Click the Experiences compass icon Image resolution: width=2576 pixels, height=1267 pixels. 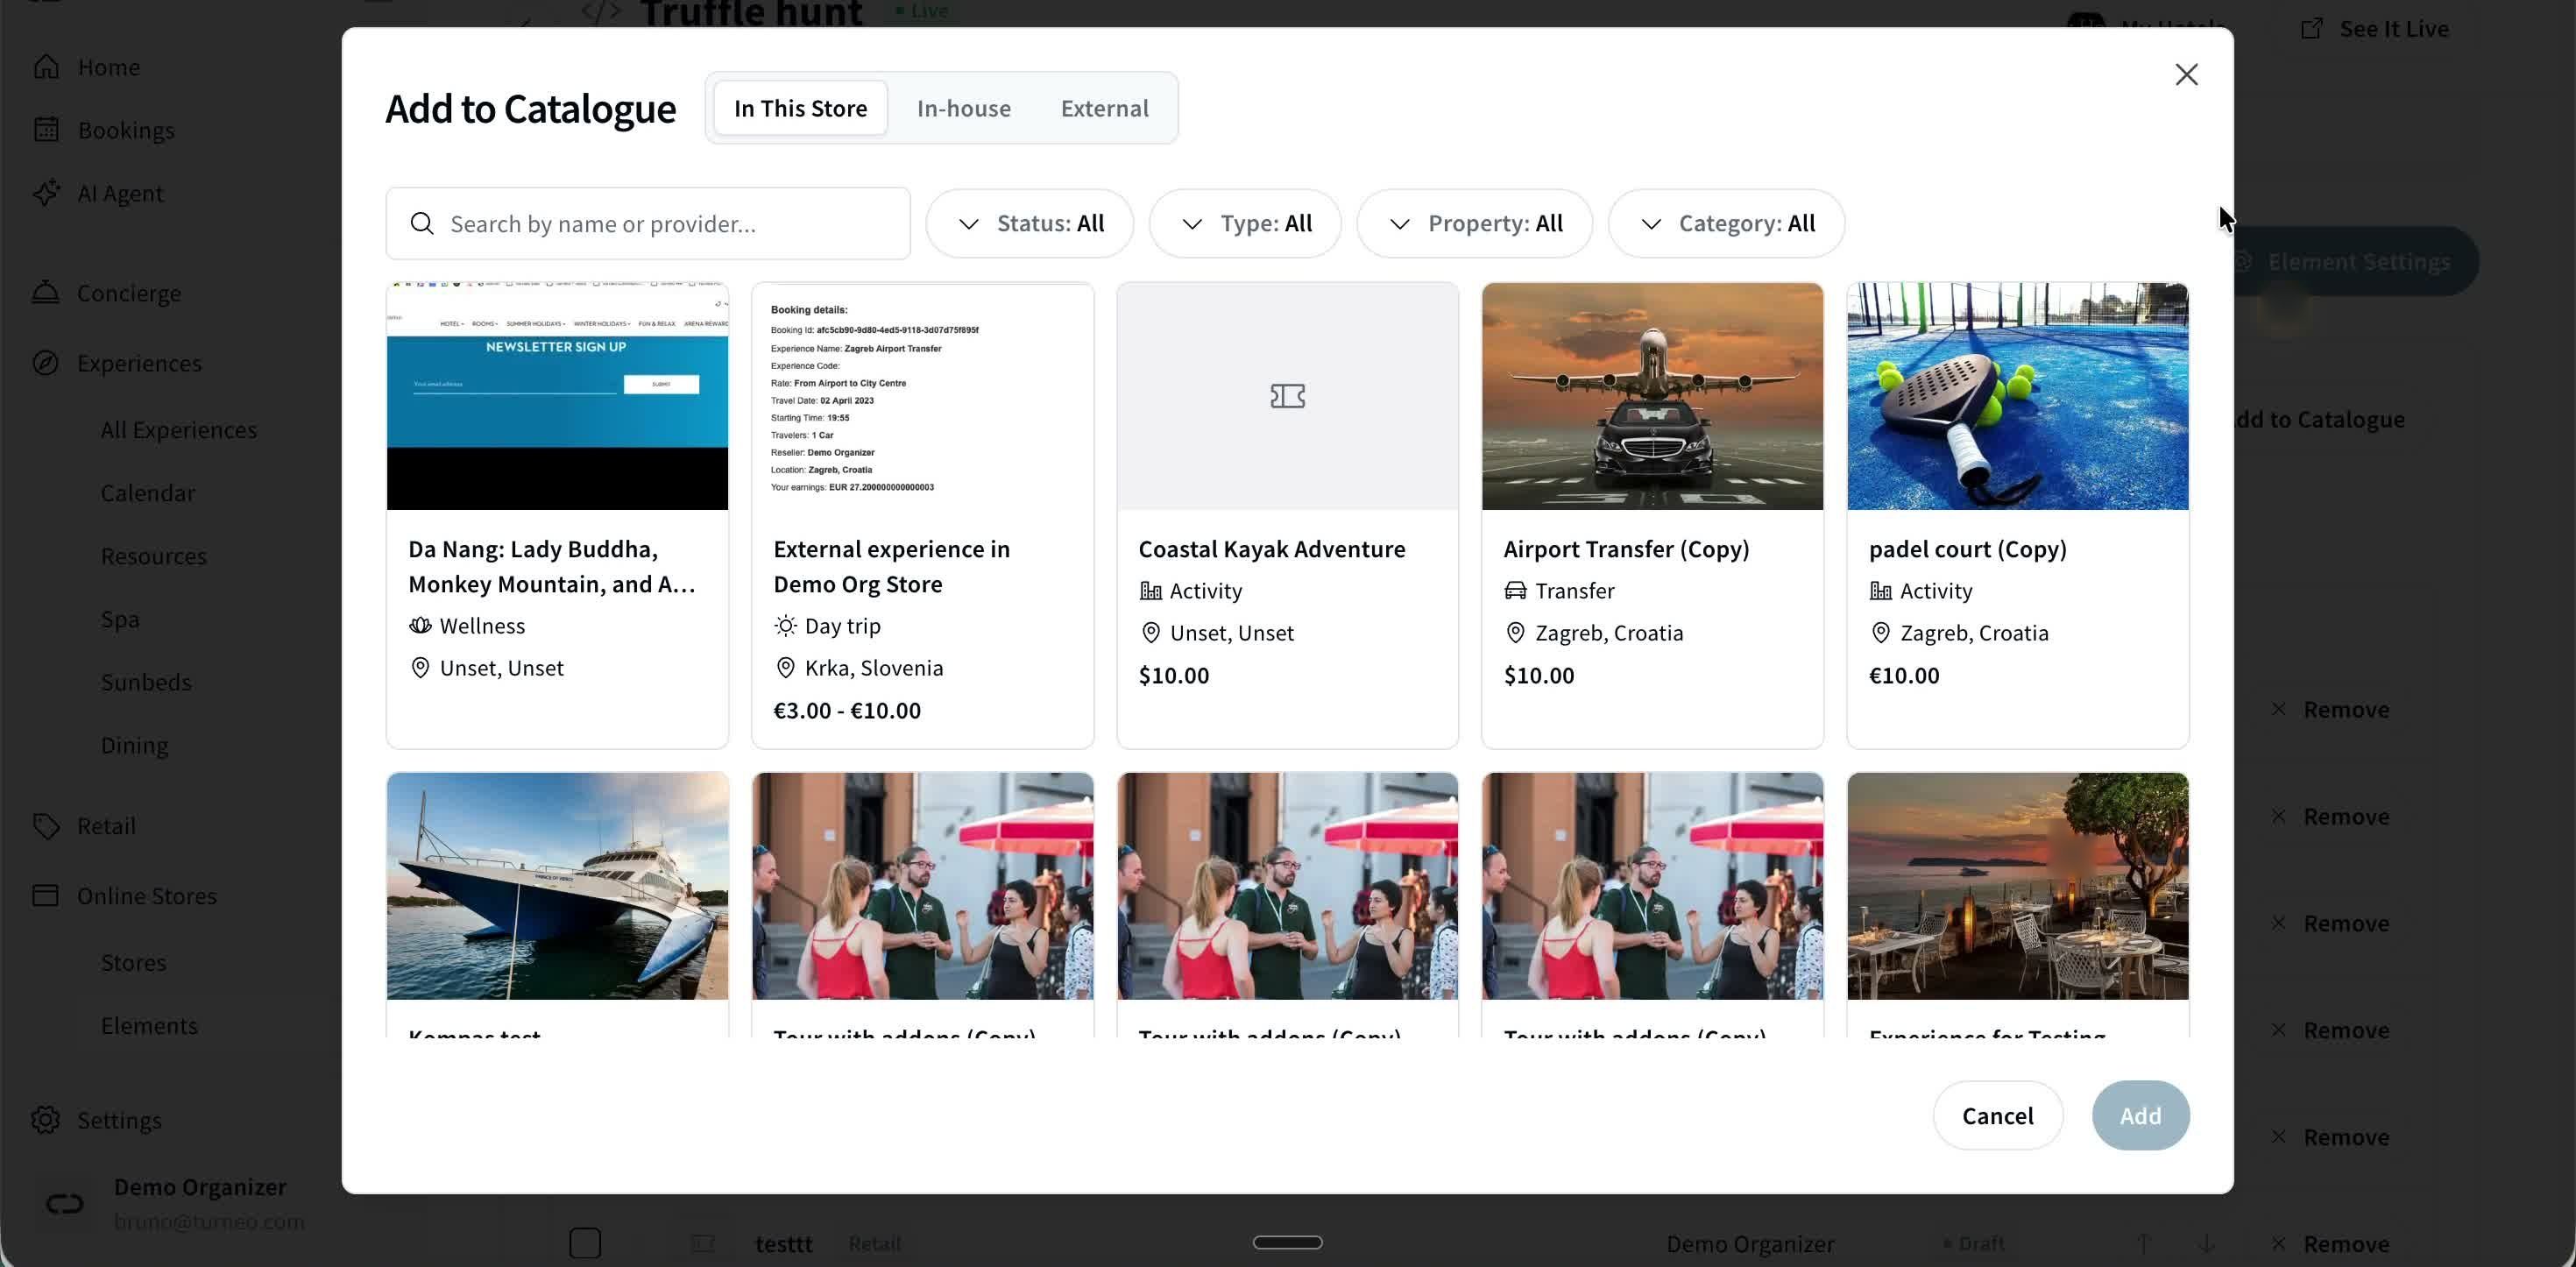click(46, 363)
